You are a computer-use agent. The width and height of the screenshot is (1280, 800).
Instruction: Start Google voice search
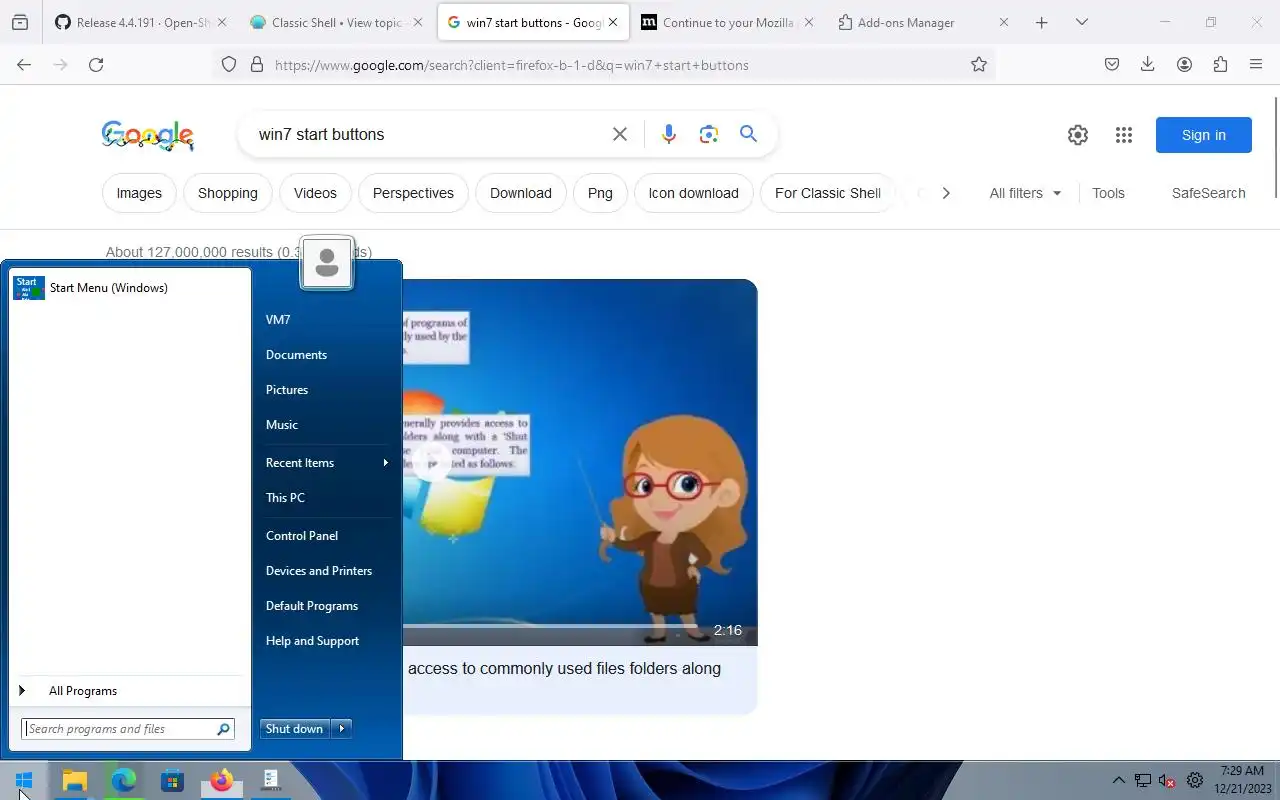point(669,134)
